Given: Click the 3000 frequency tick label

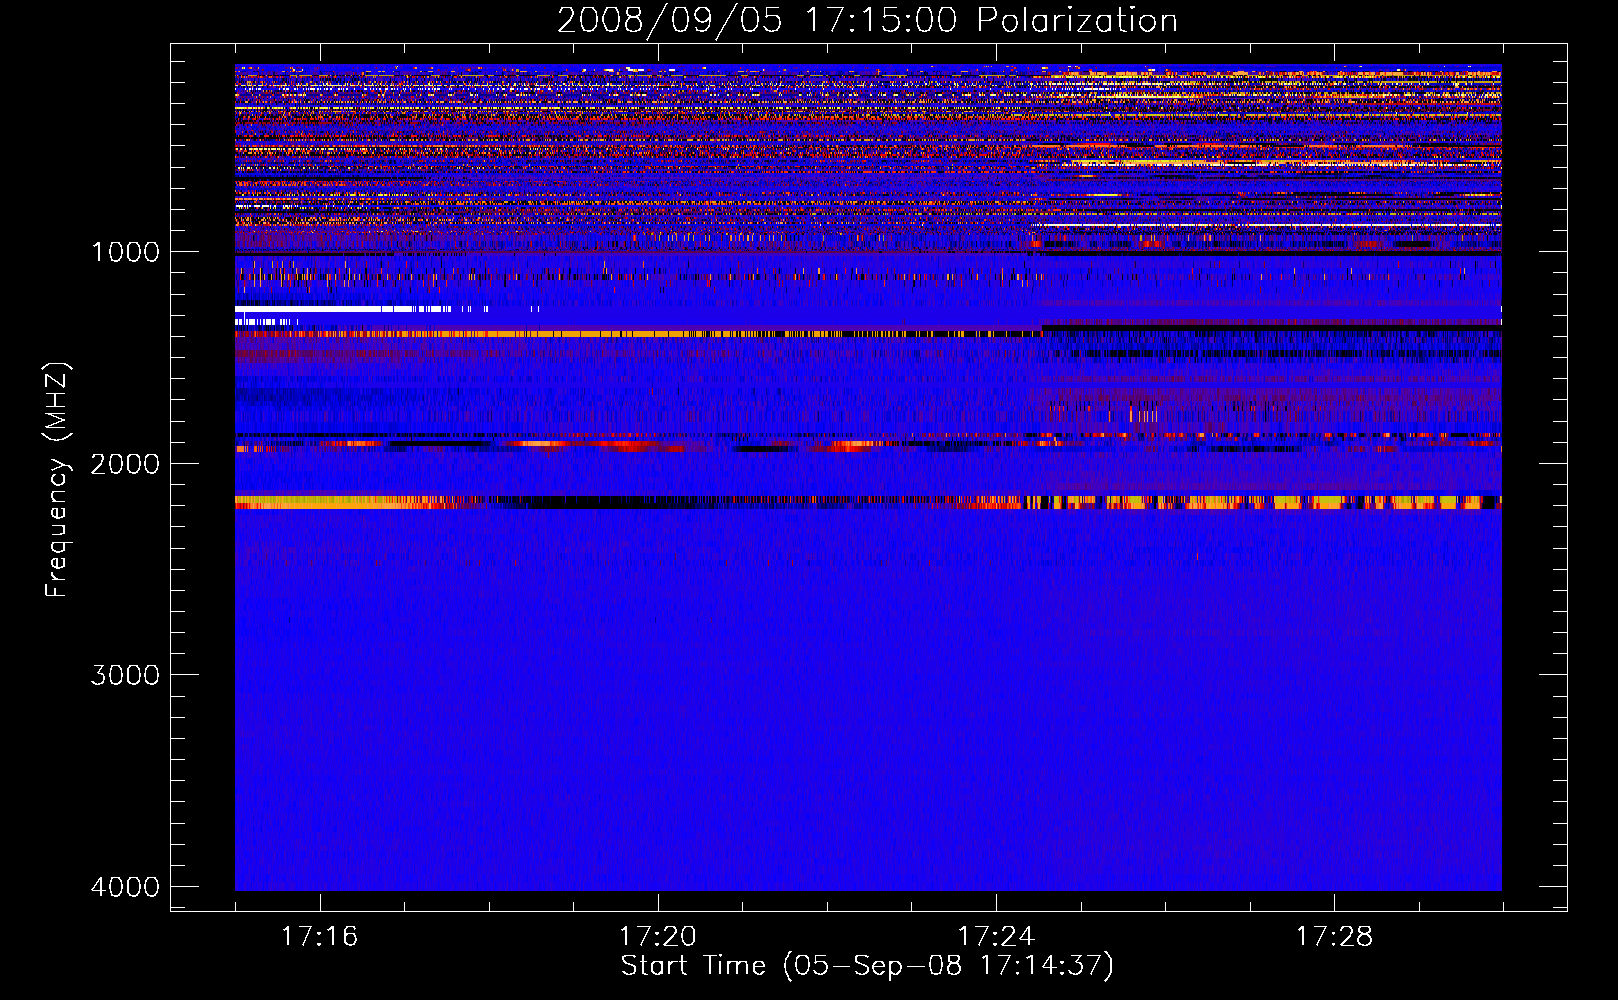Looking at the screenshot, I should pyautogui.click(x=125, y=675).
